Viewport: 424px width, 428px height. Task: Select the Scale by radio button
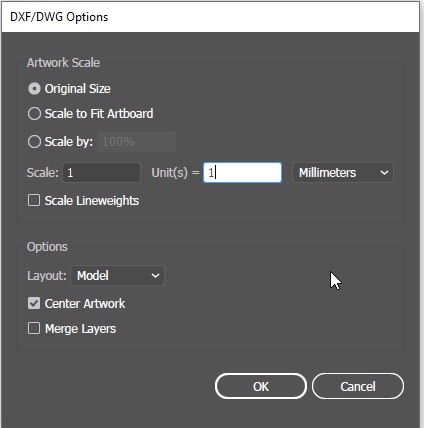(x=34, y=142)
